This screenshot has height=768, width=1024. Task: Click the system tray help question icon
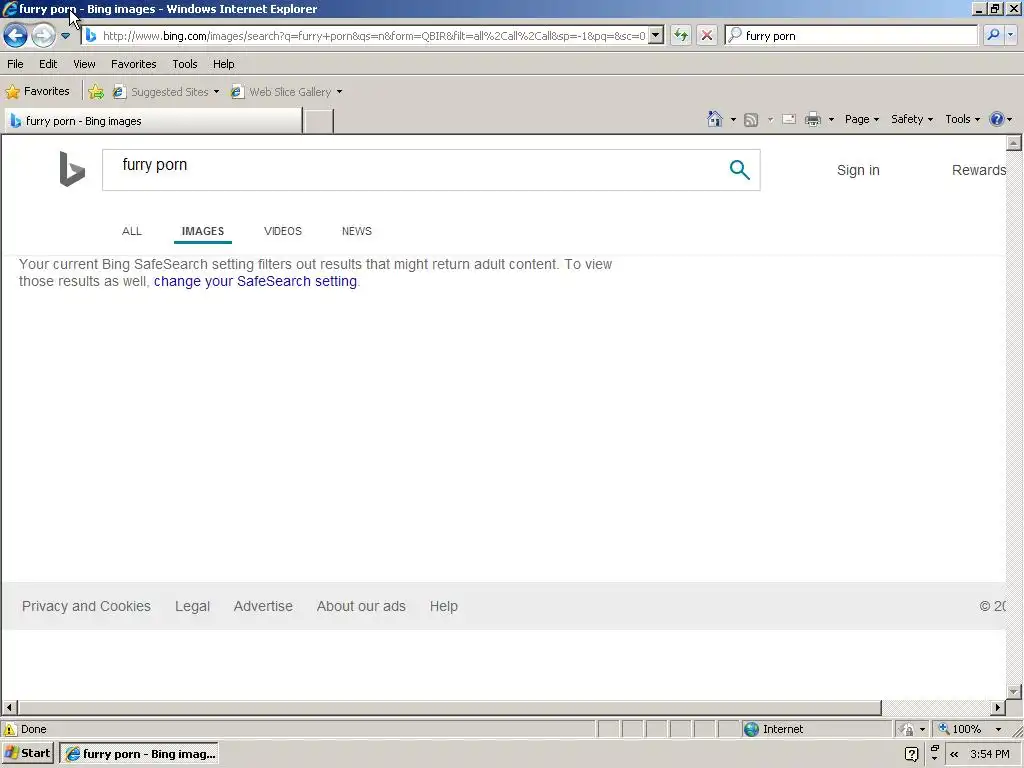click(x=912, y=754)
